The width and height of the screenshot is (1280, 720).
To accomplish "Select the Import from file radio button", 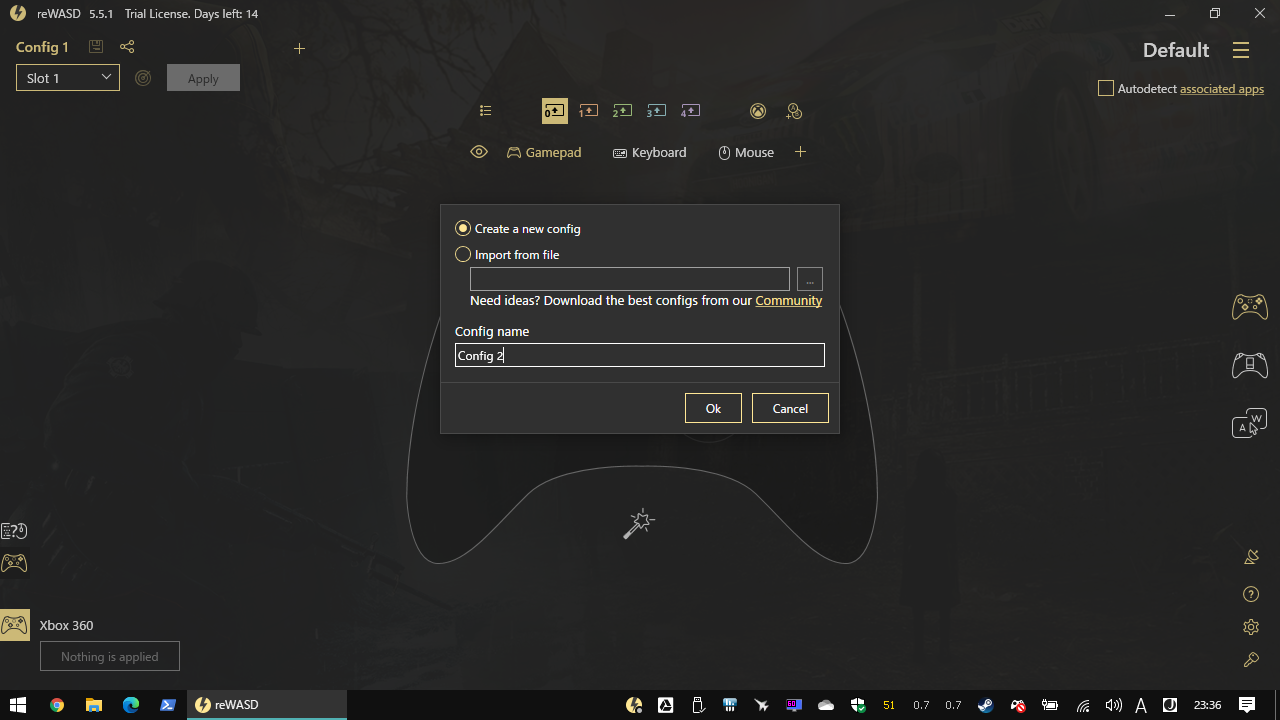I will [462, 254].
